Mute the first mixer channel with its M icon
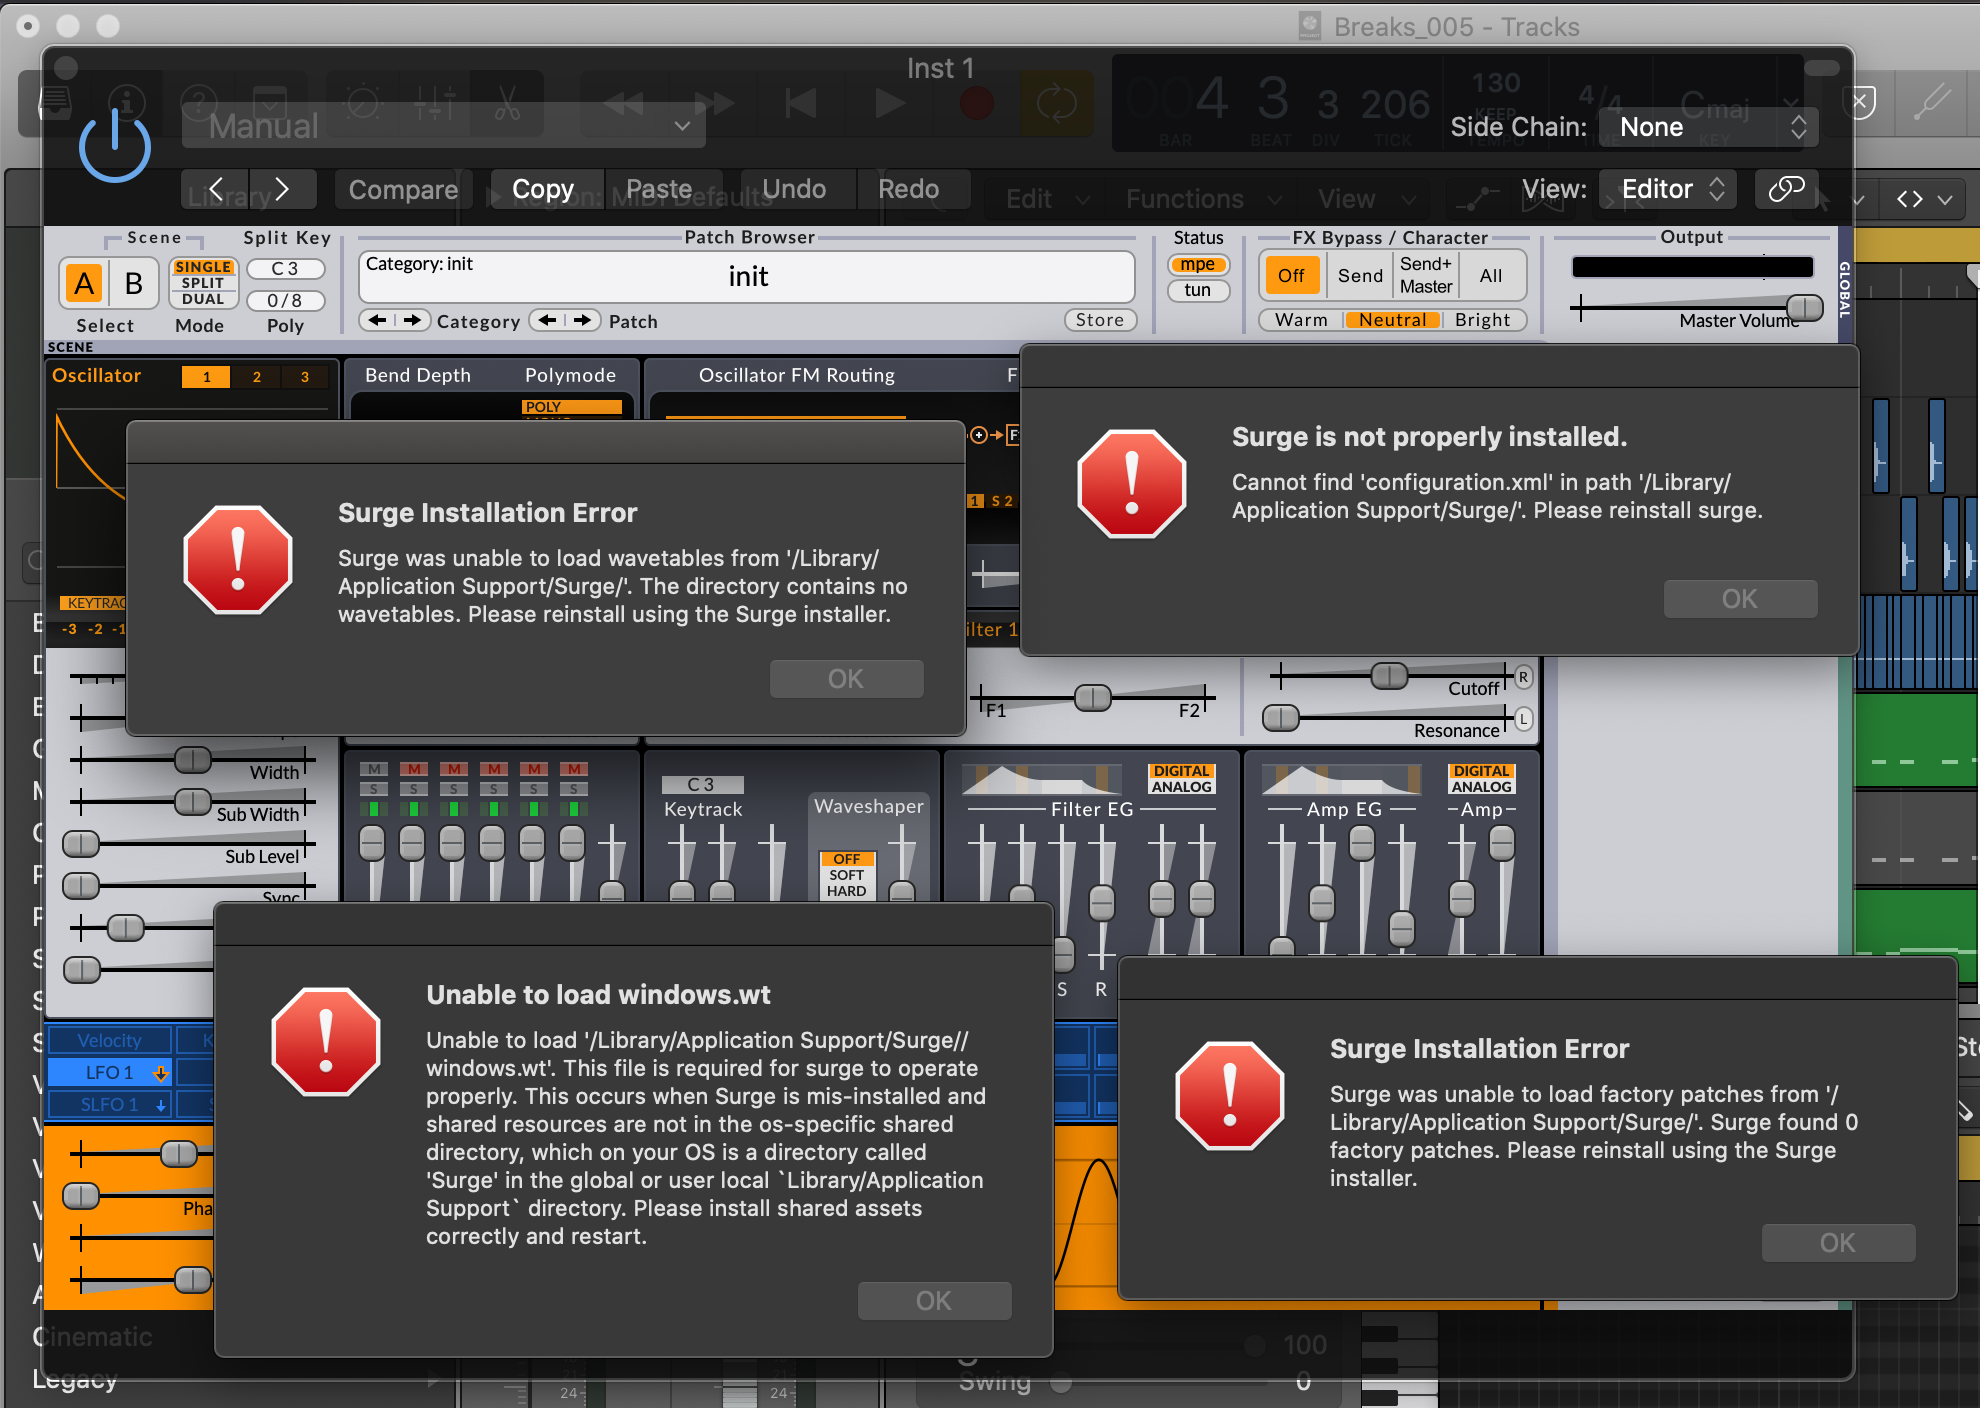 [373, 769]
